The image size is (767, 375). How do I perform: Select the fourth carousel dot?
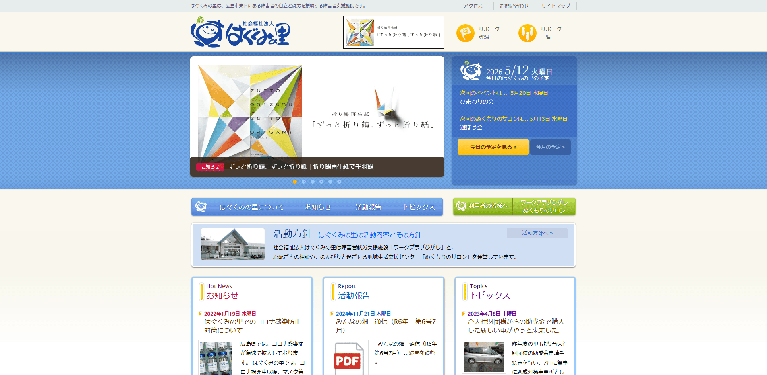click(x=321, y=181)
